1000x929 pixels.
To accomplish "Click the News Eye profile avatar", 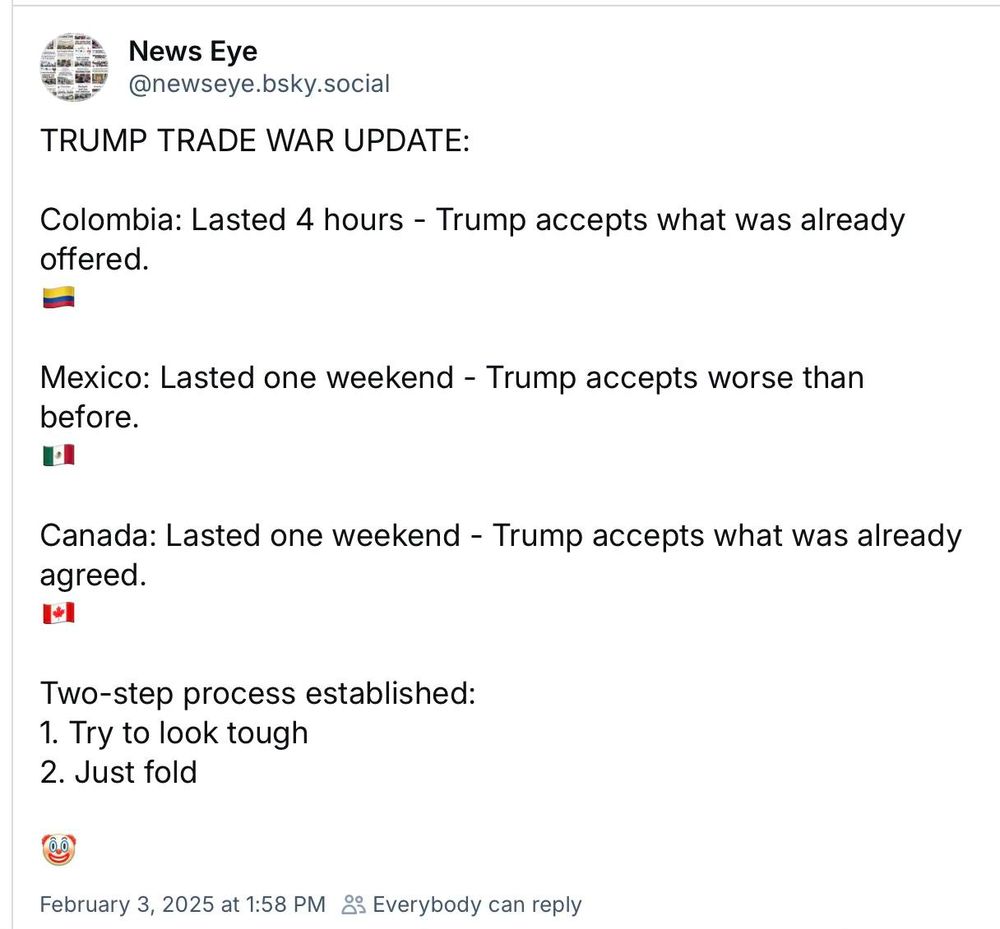I will pyautogui.click(x=73, y=67).
